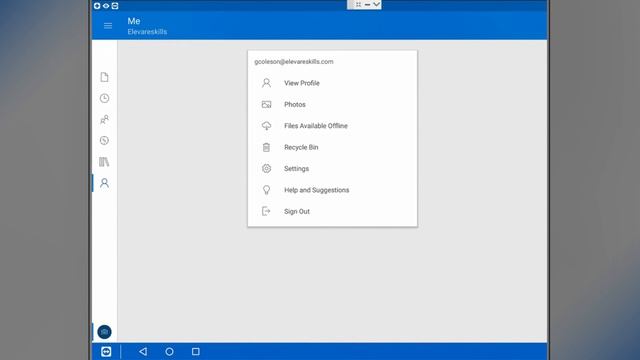Click the Elevareskills subtitle in header
The height and width of the screenshot is (360, 640).
tap(147, 32)
